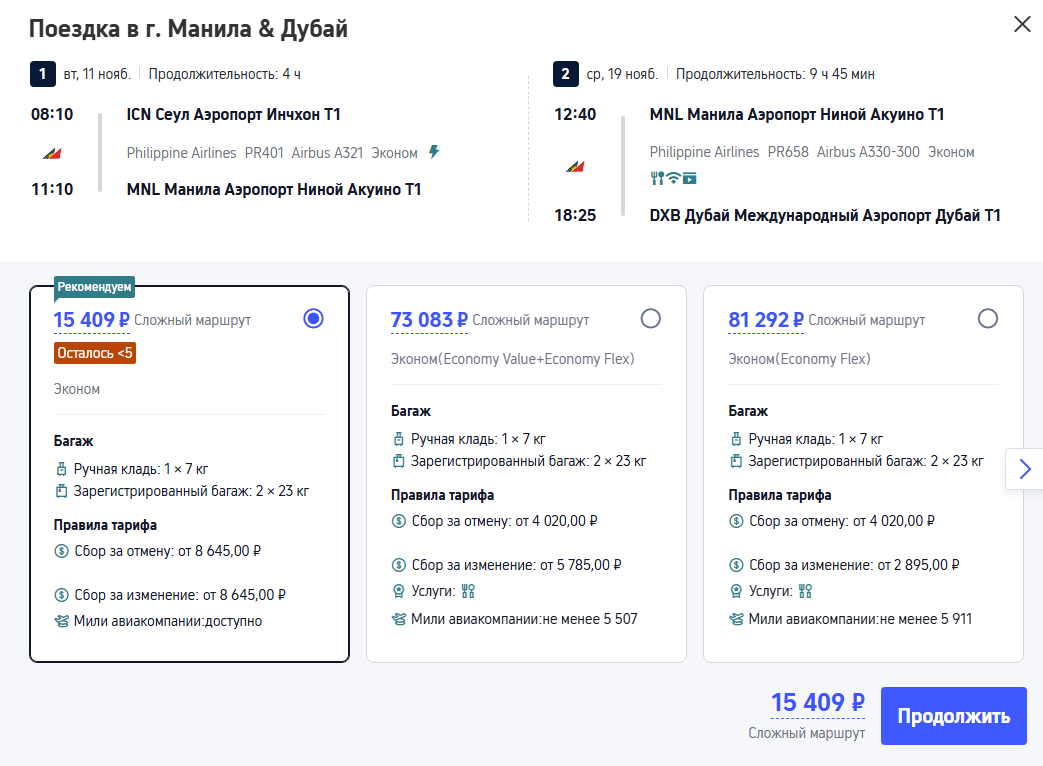Click the lightning bolt icon next to PR401 Эконом
Image resolution: width=1043 pixels, height=766 pixels.
click(434, 152)
